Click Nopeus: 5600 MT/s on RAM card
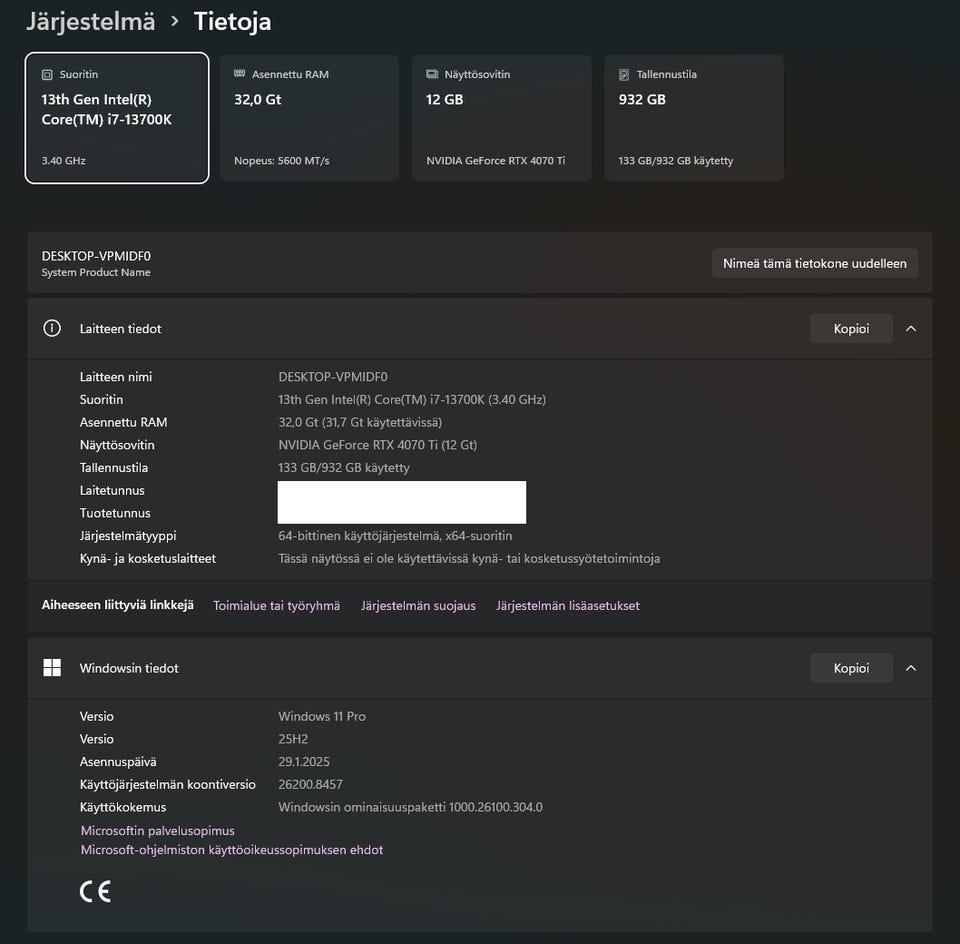 [282, 160]
